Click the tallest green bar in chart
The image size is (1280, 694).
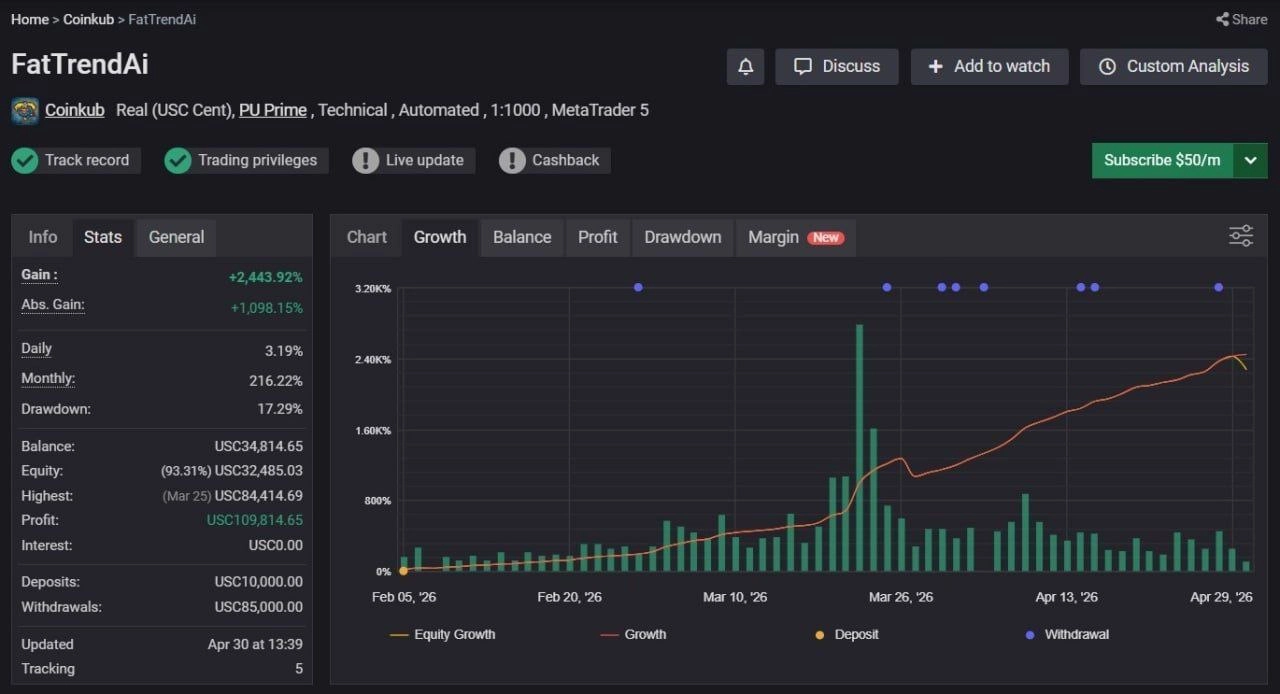click(x=859, y=448)
